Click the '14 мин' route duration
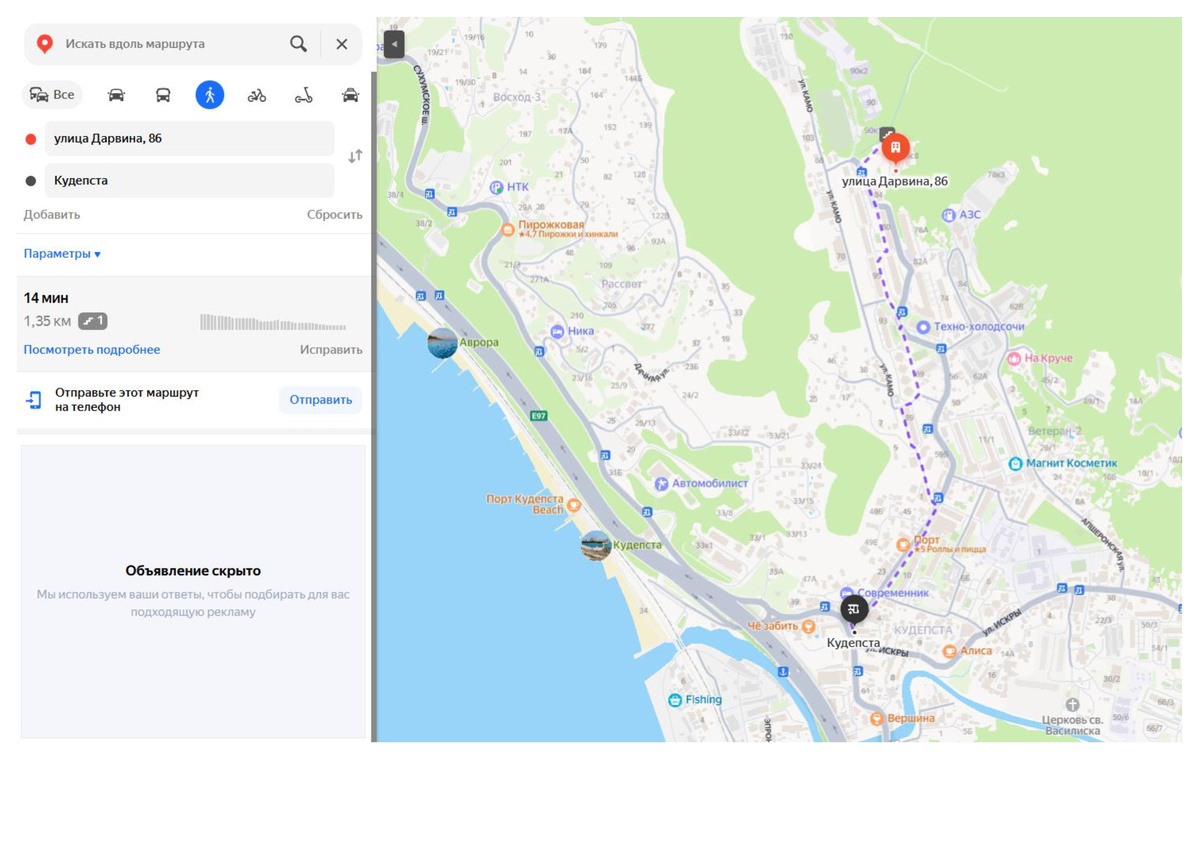The width and height of the screenshot is (1200, 849). pyautogui.click(x=46, y=298)
